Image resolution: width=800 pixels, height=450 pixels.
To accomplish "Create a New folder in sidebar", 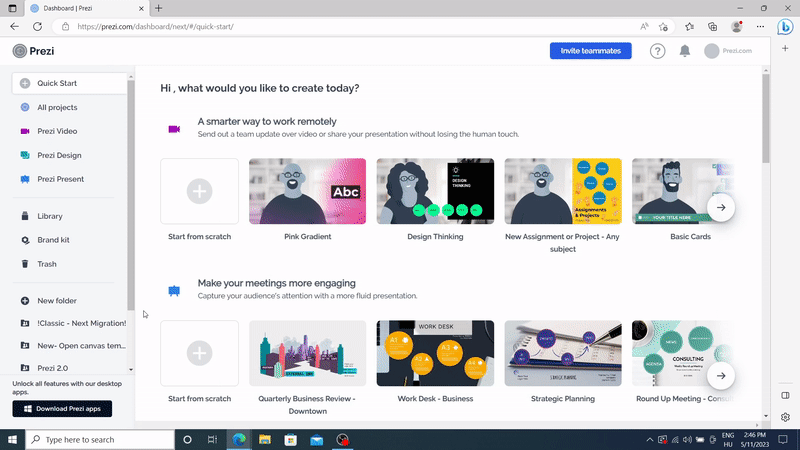I will click(x=56, y=300).
